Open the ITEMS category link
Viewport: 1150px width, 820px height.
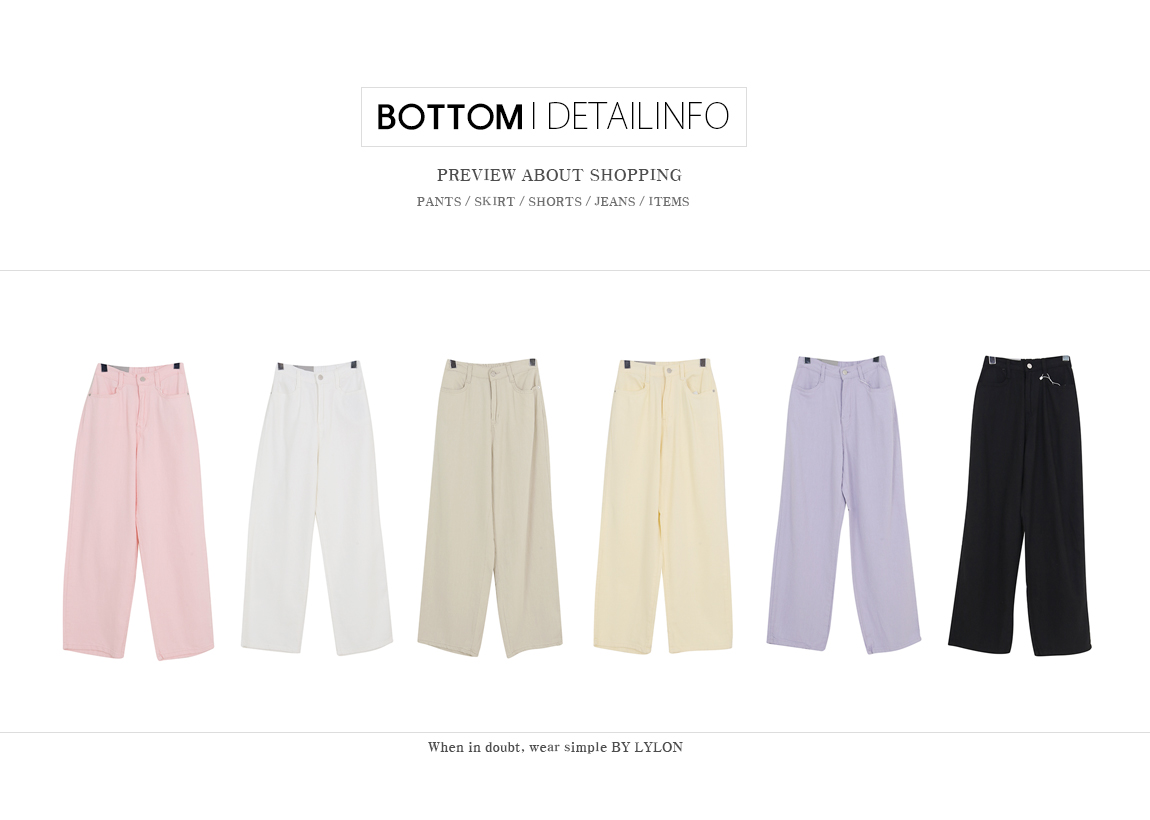coord(669,202)
